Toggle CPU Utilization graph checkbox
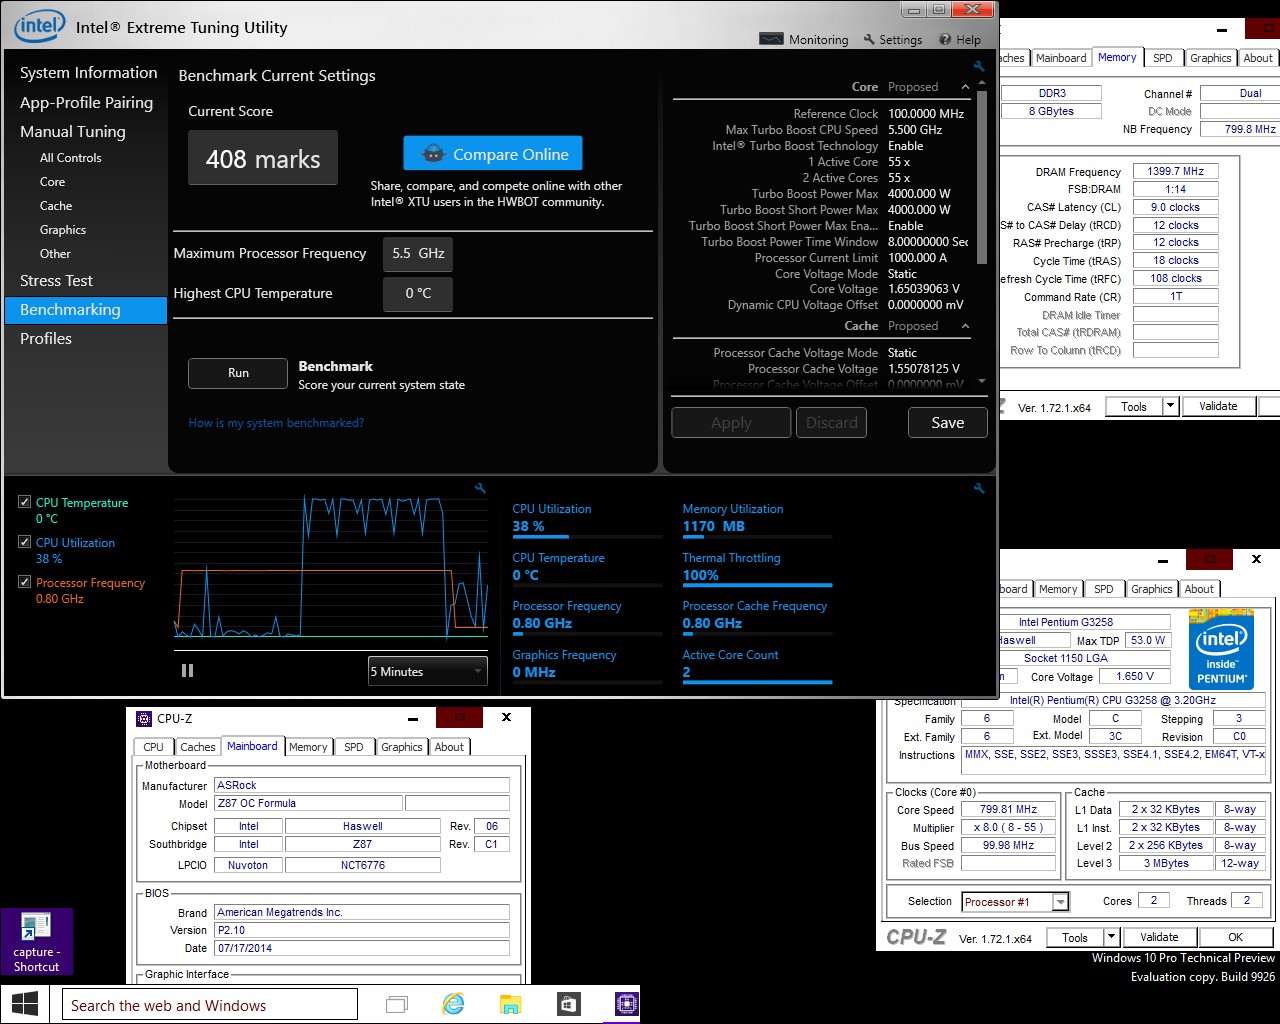 (x=25, y=542)
